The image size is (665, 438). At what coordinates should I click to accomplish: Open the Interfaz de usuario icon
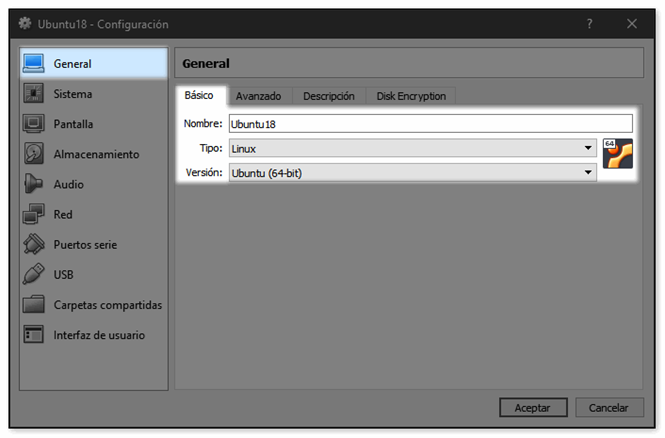pos(34,335)
